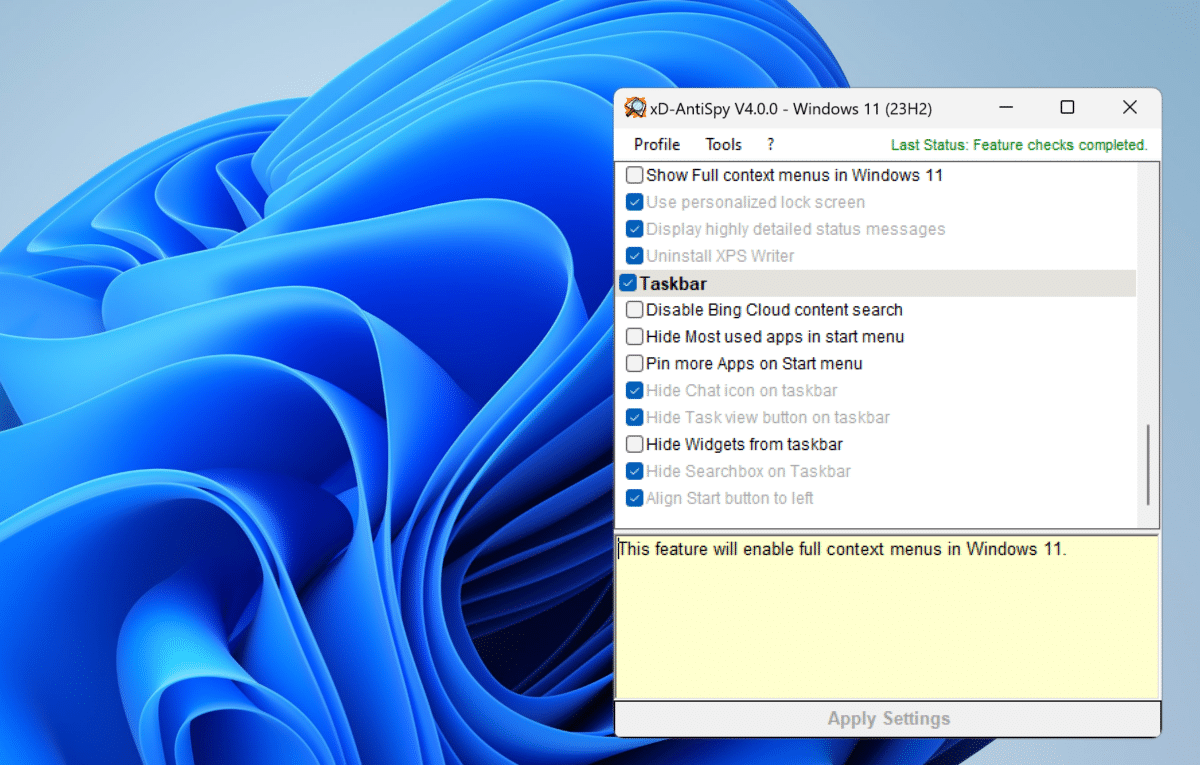
Task: Open the Tools menu
Action: coord(723,144)
